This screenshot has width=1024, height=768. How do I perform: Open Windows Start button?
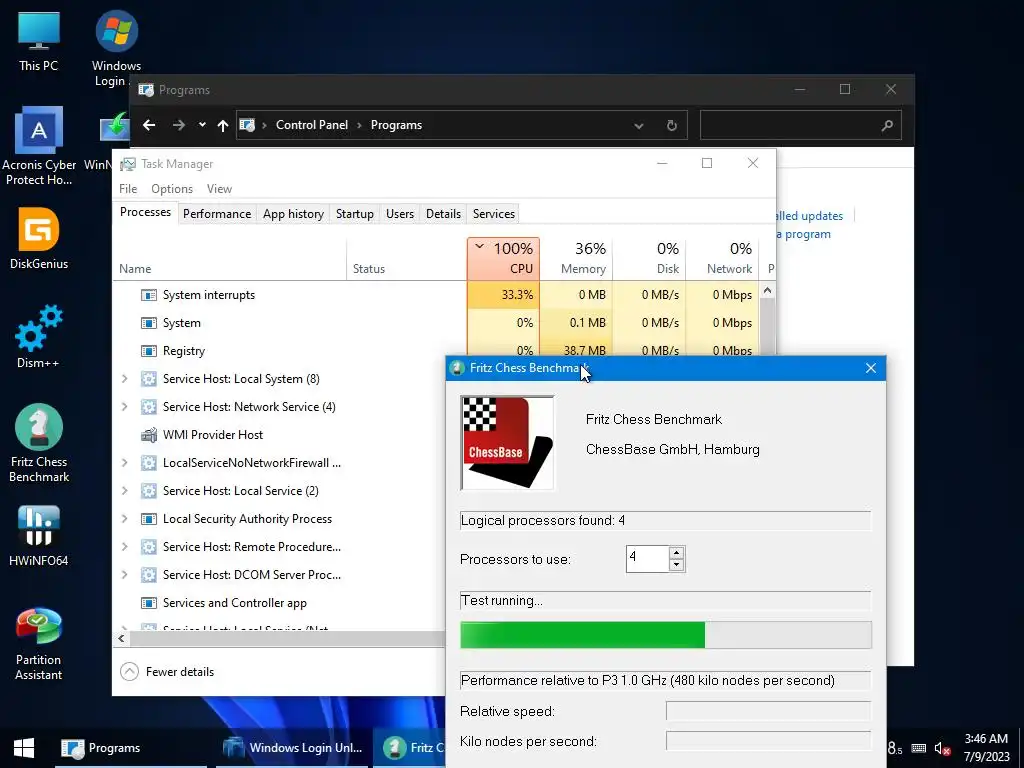click(x=24, y=748)
